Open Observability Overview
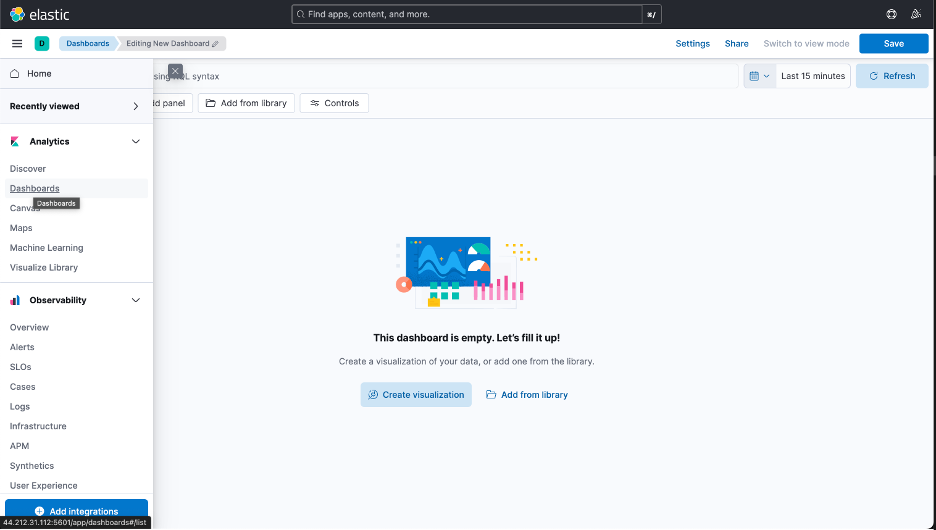 (x=29, y=327)
